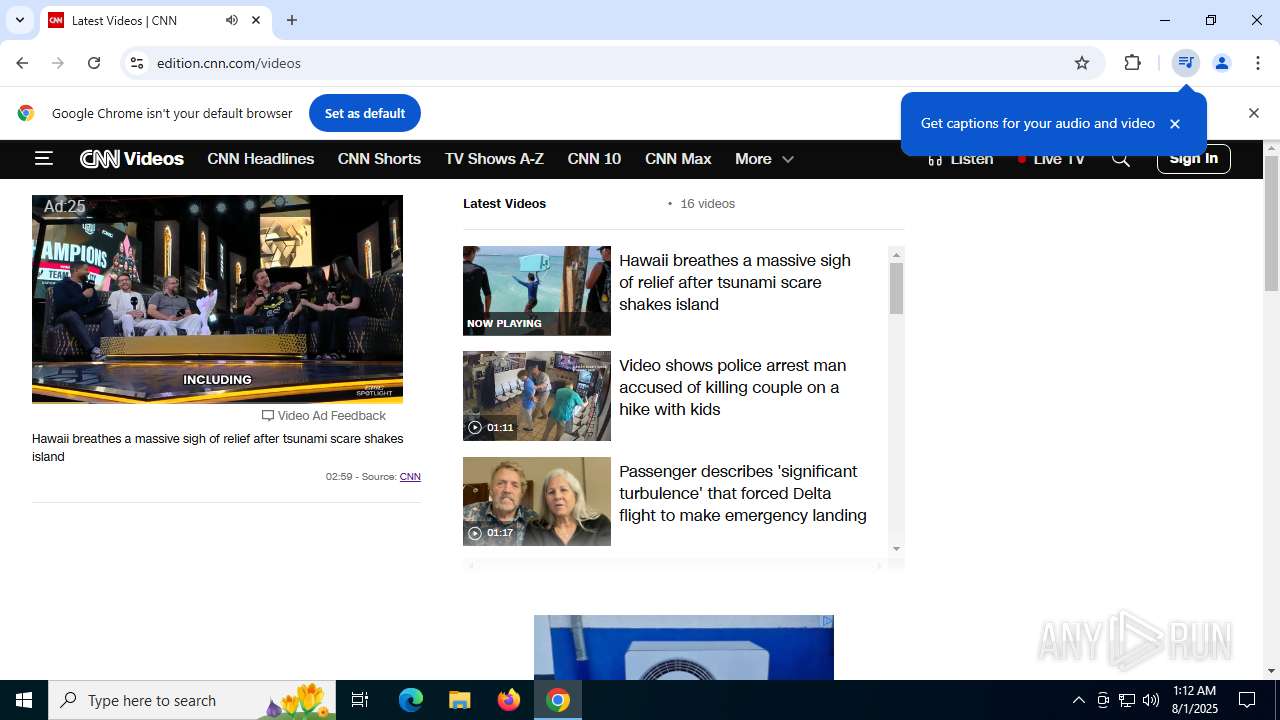1280x720 pixels.
Task: Click Video shows police arrest man headline
Action: (x=732, y=387)
